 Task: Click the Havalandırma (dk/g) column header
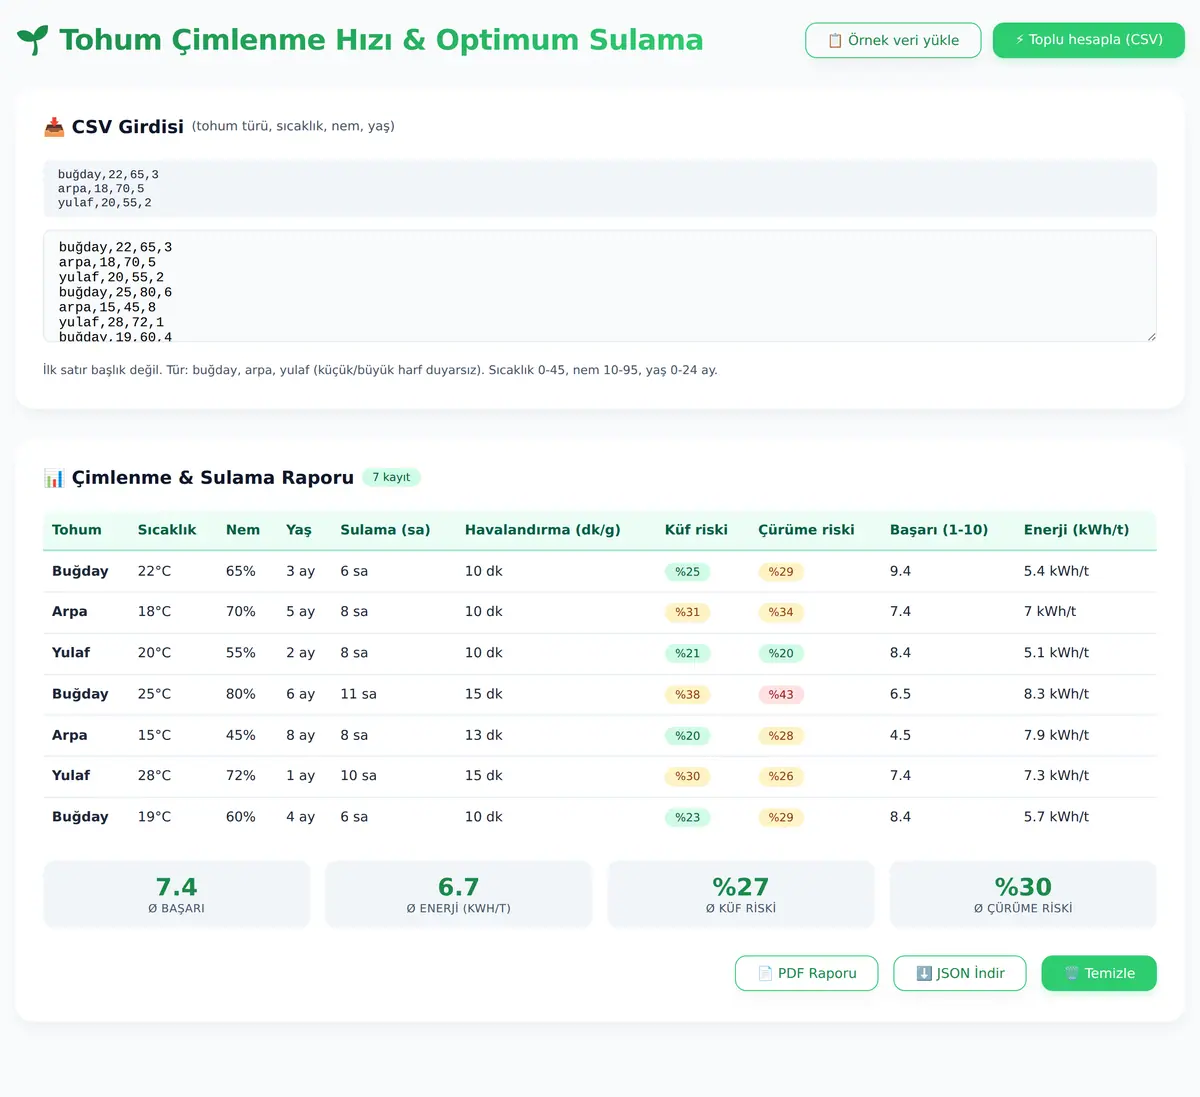point(543,530)
